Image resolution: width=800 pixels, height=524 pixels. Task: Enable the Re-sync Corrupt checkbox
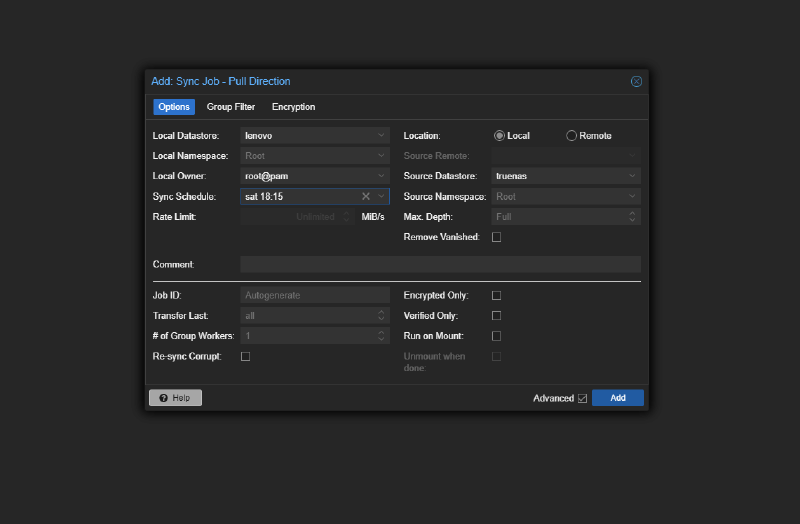245,356
